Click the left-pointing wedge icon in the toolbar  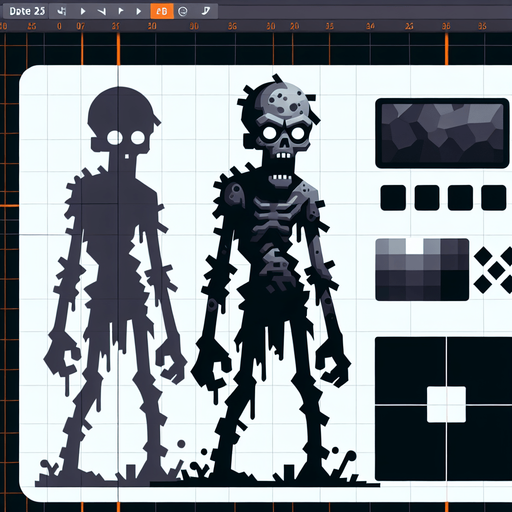102,12
